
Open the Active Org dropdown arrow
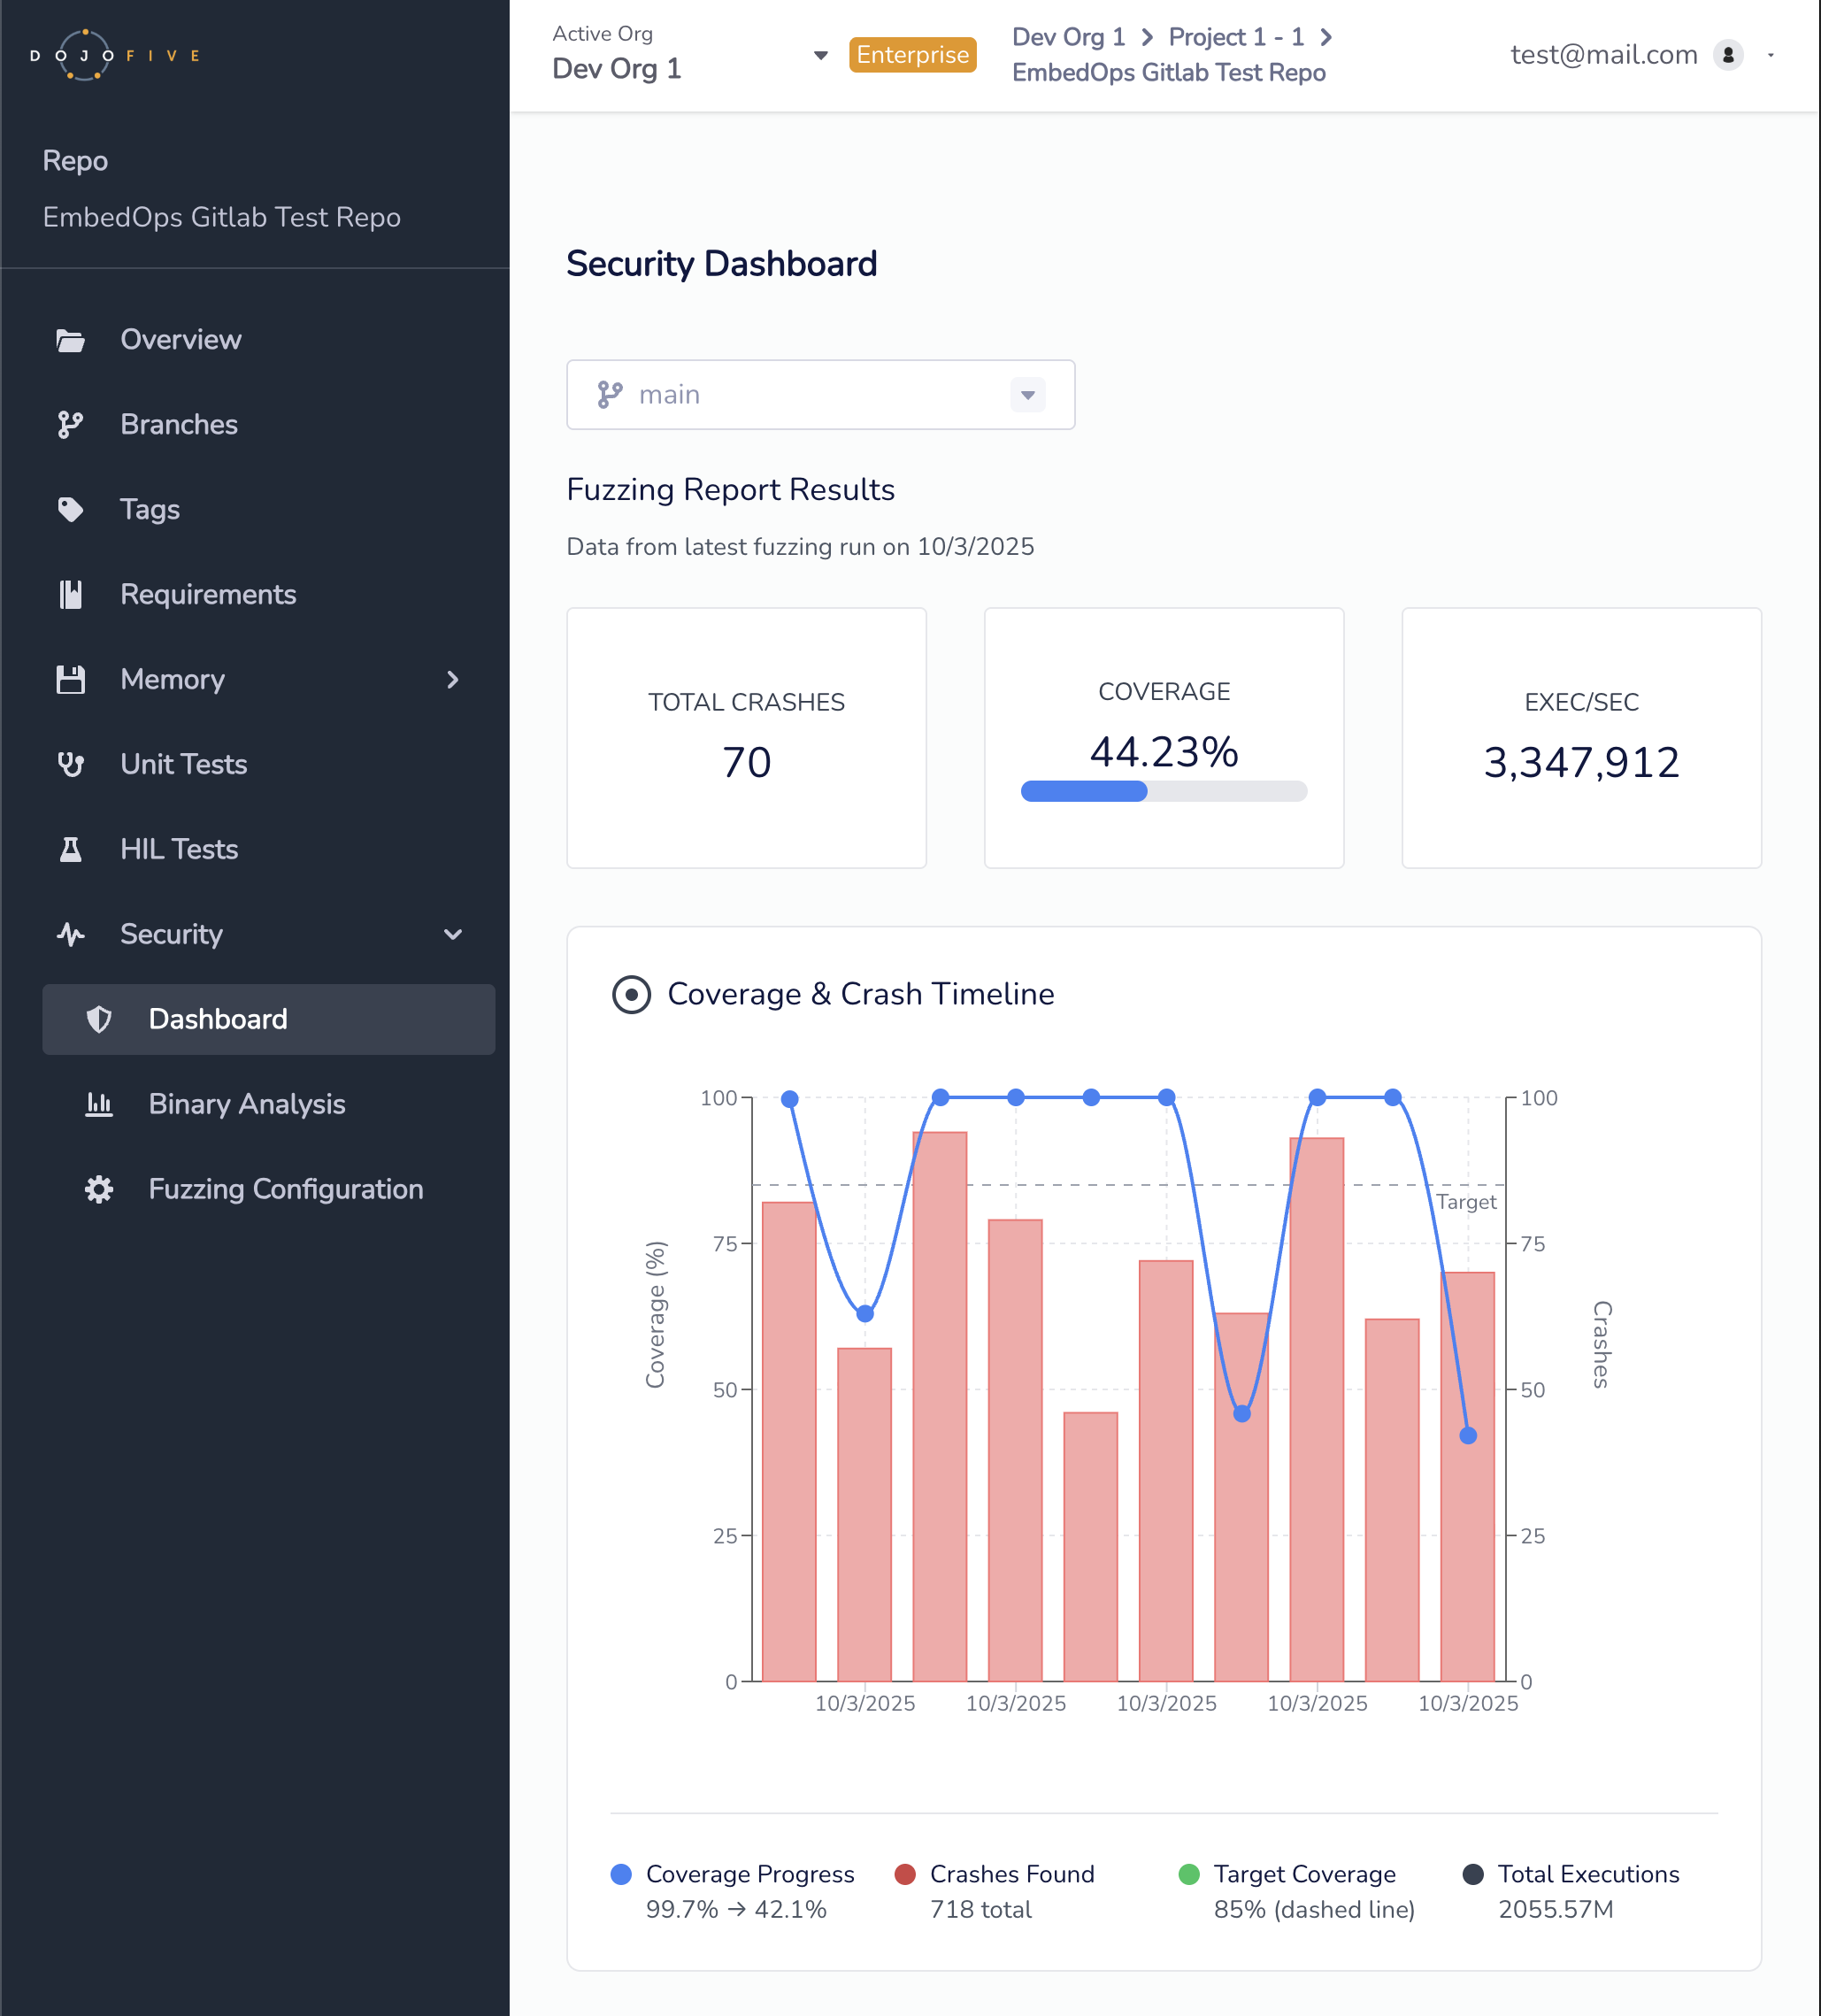820,56
